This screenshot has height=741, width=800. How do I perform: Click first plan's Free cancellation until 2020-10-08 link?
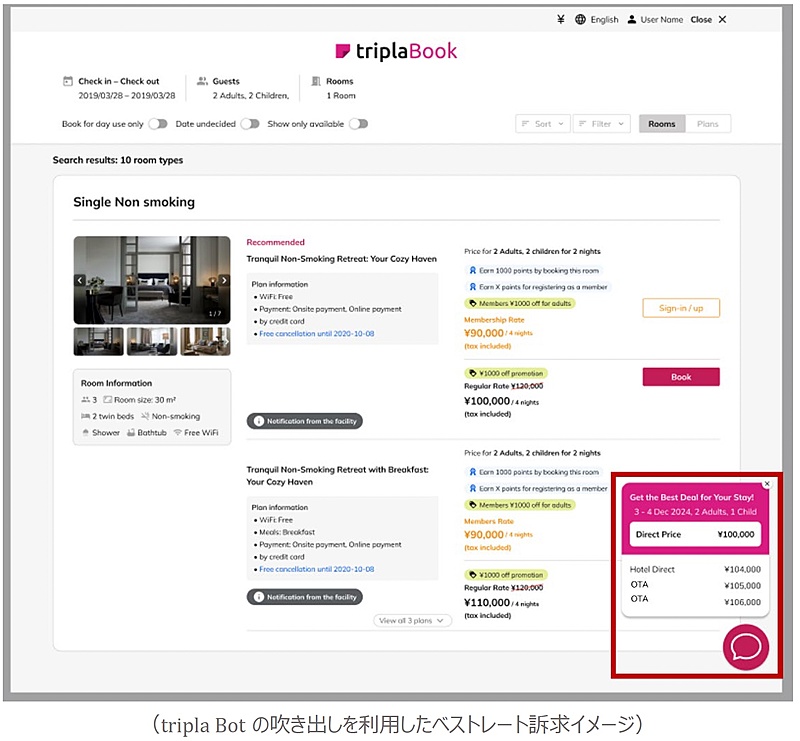coord(316,333)
